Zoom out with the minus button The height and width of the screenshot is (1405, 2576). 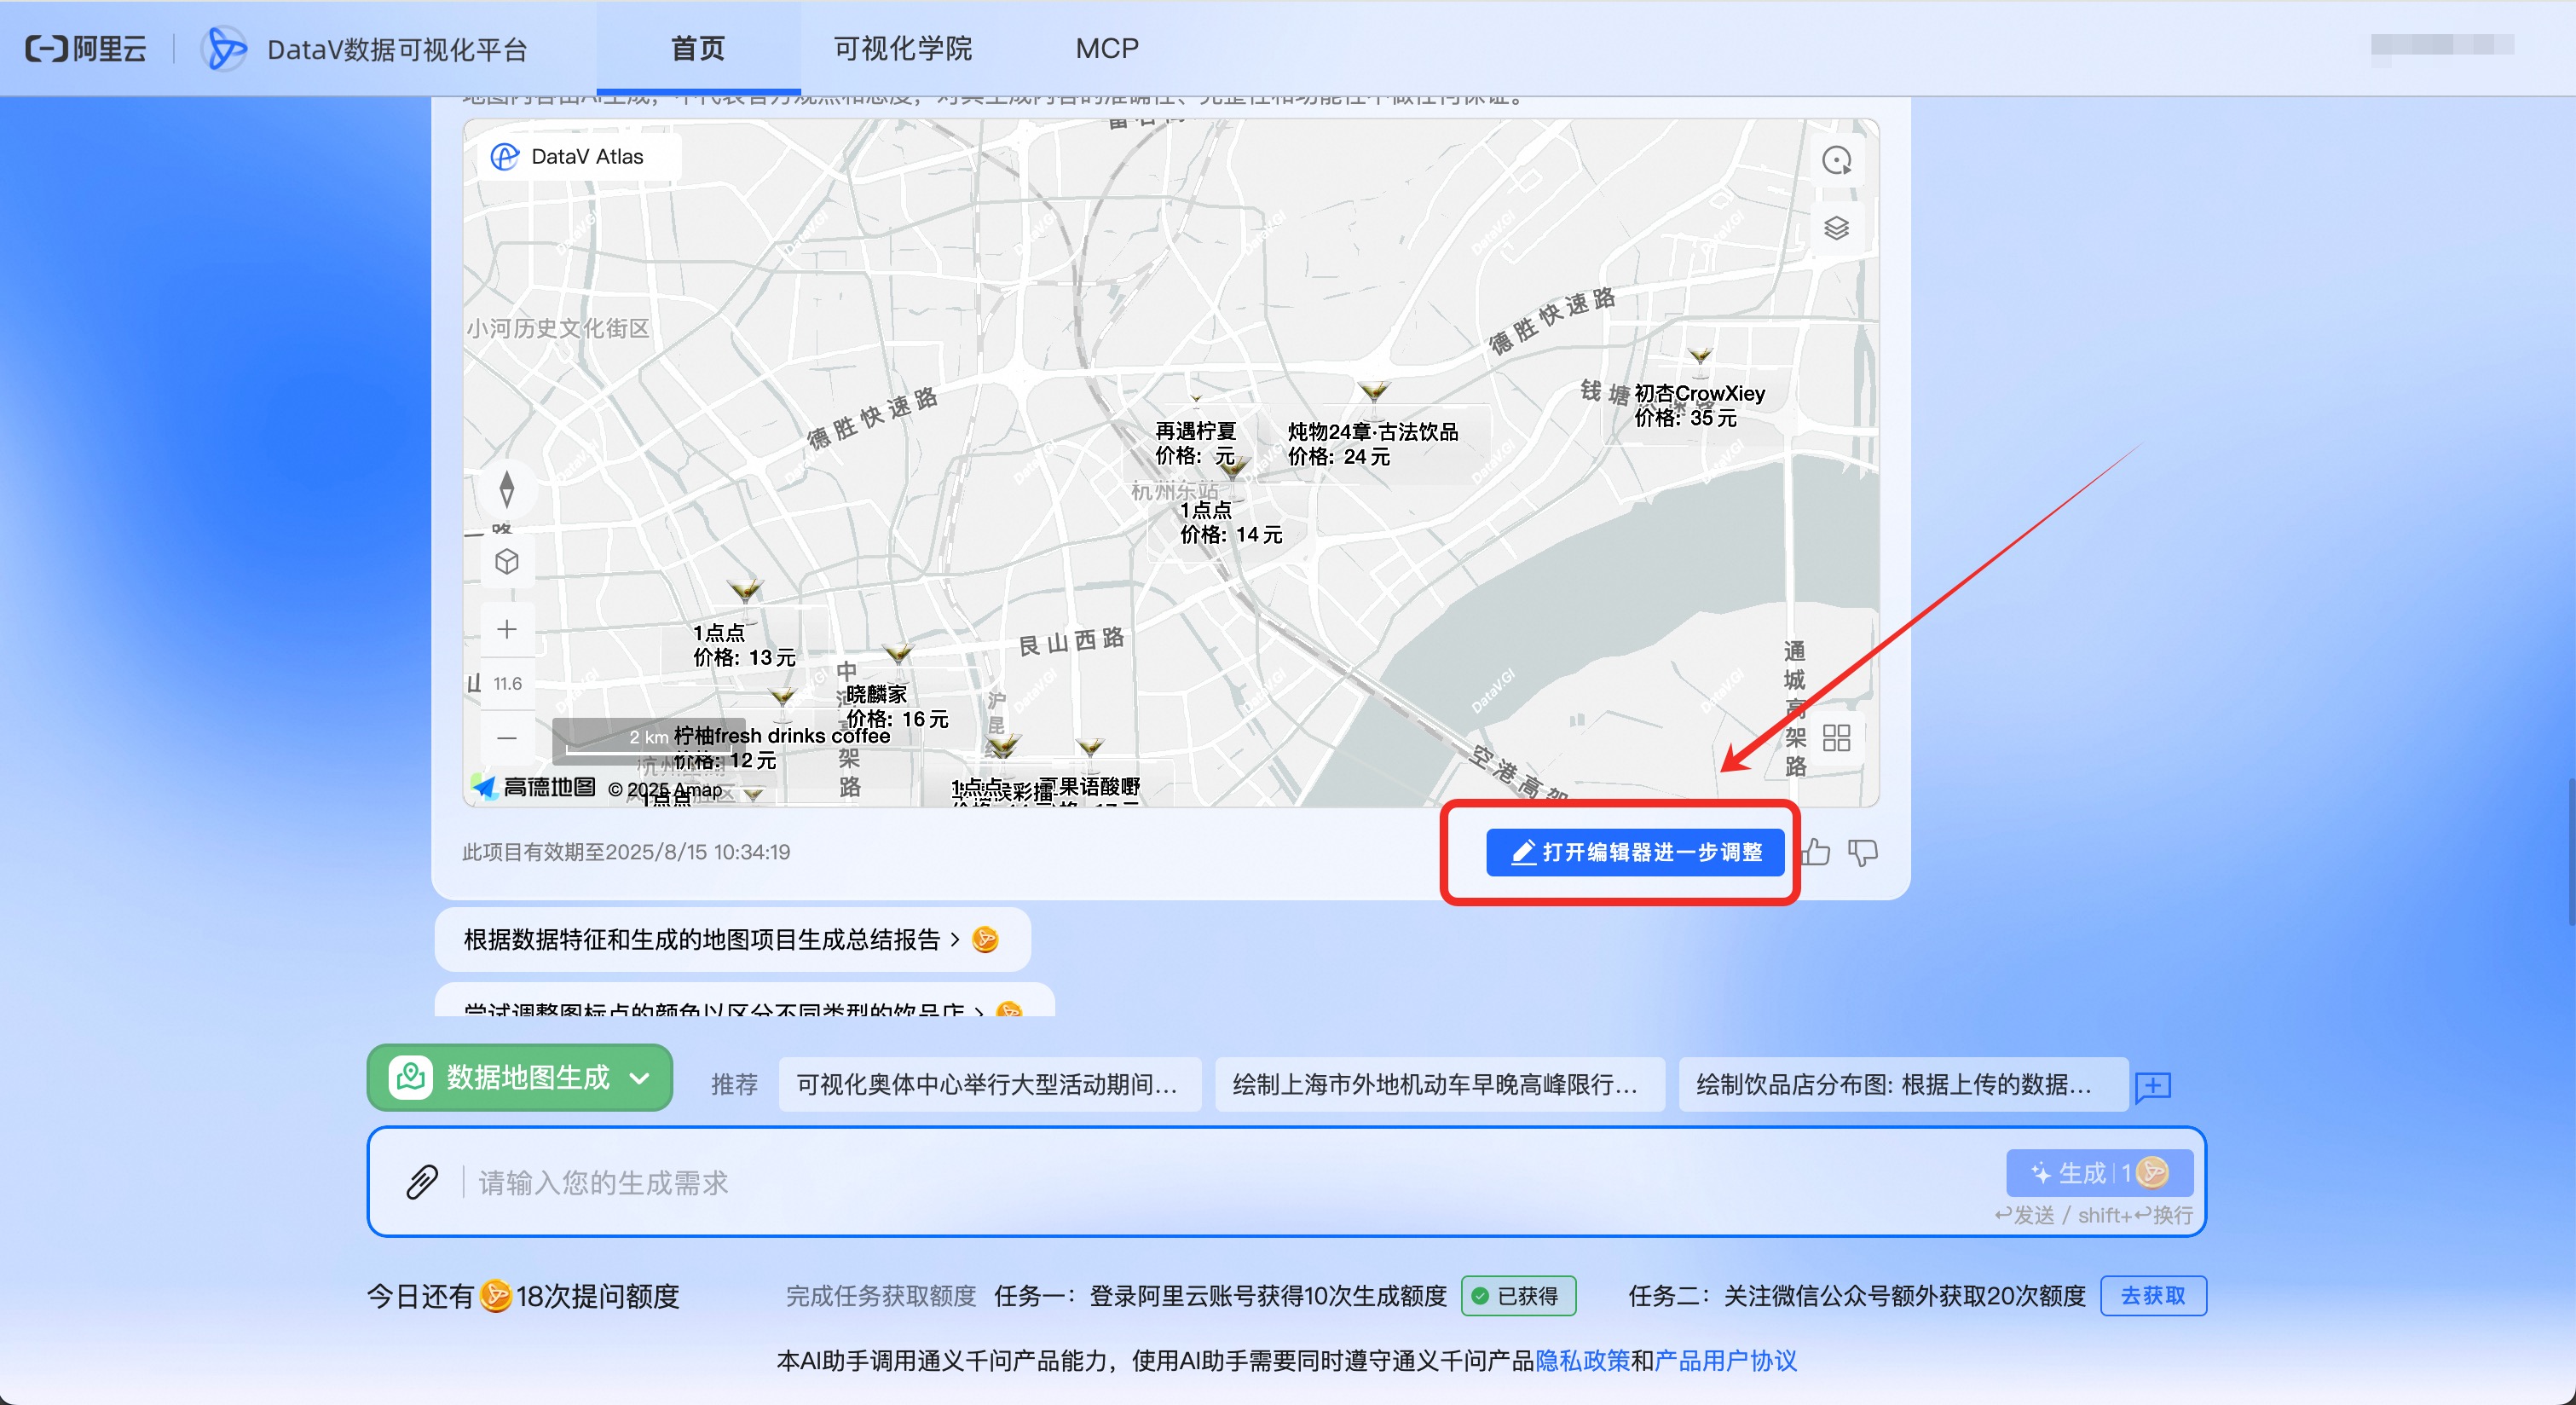507,738
